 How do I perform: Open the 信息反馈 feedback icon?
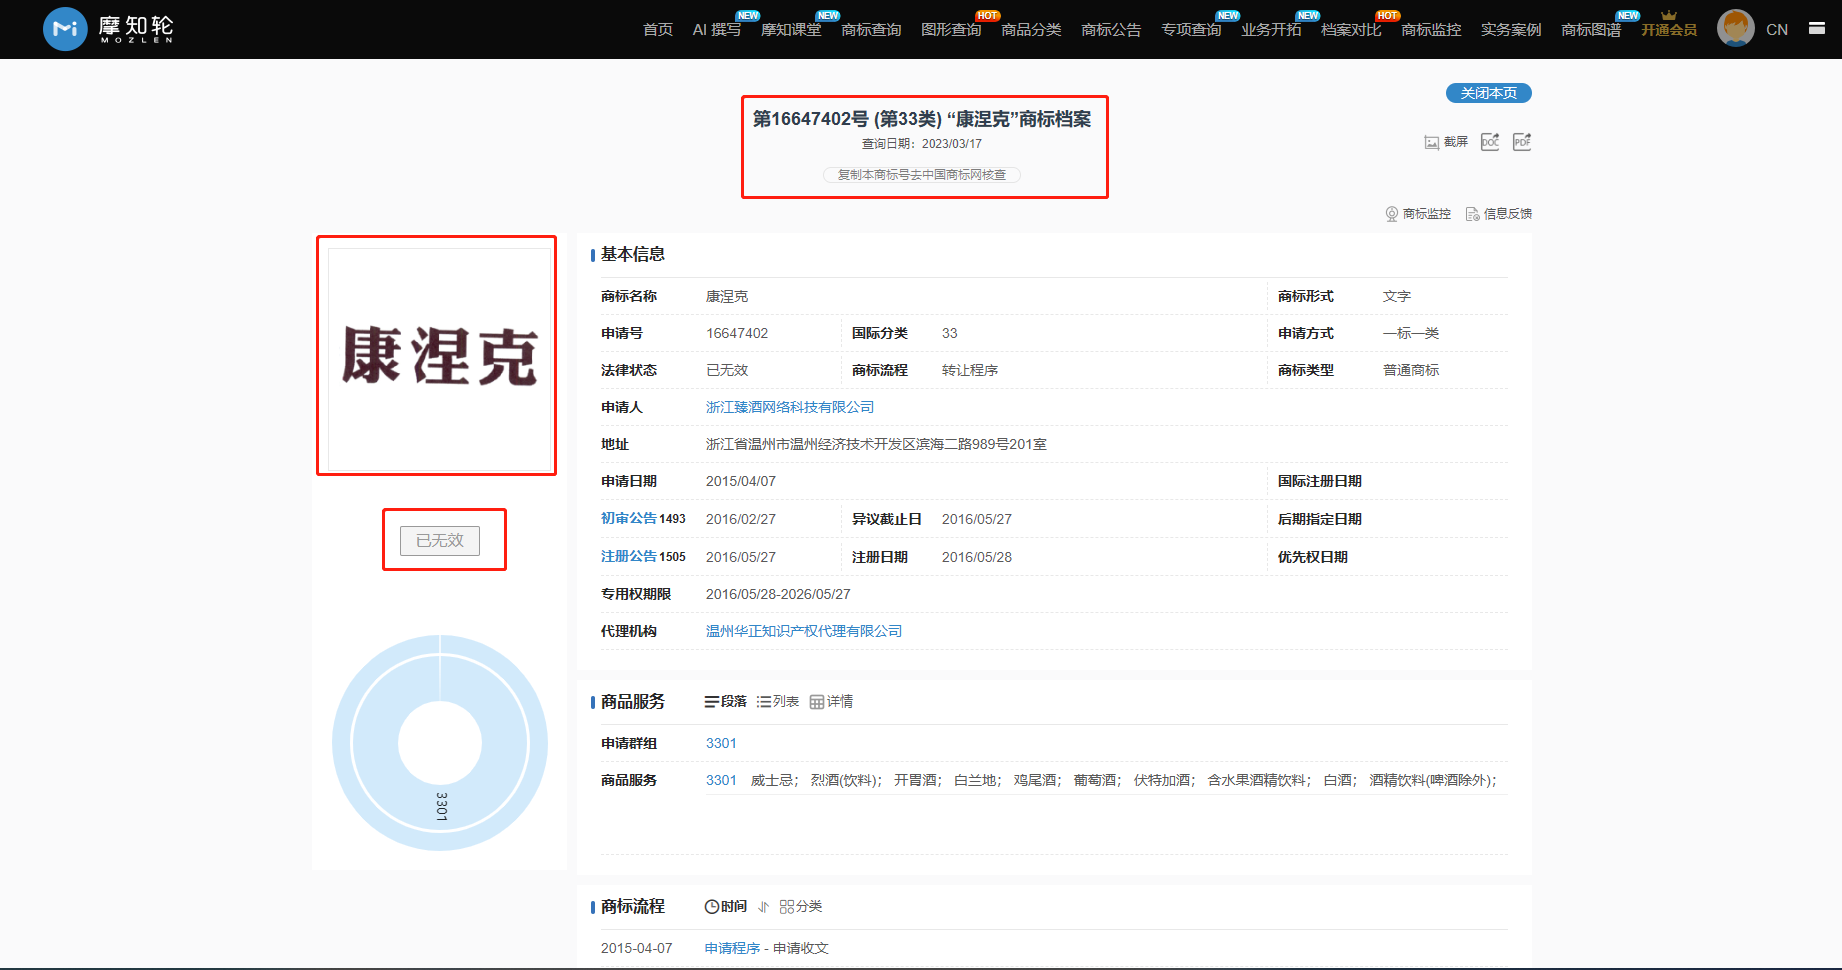click(1472, 214)
